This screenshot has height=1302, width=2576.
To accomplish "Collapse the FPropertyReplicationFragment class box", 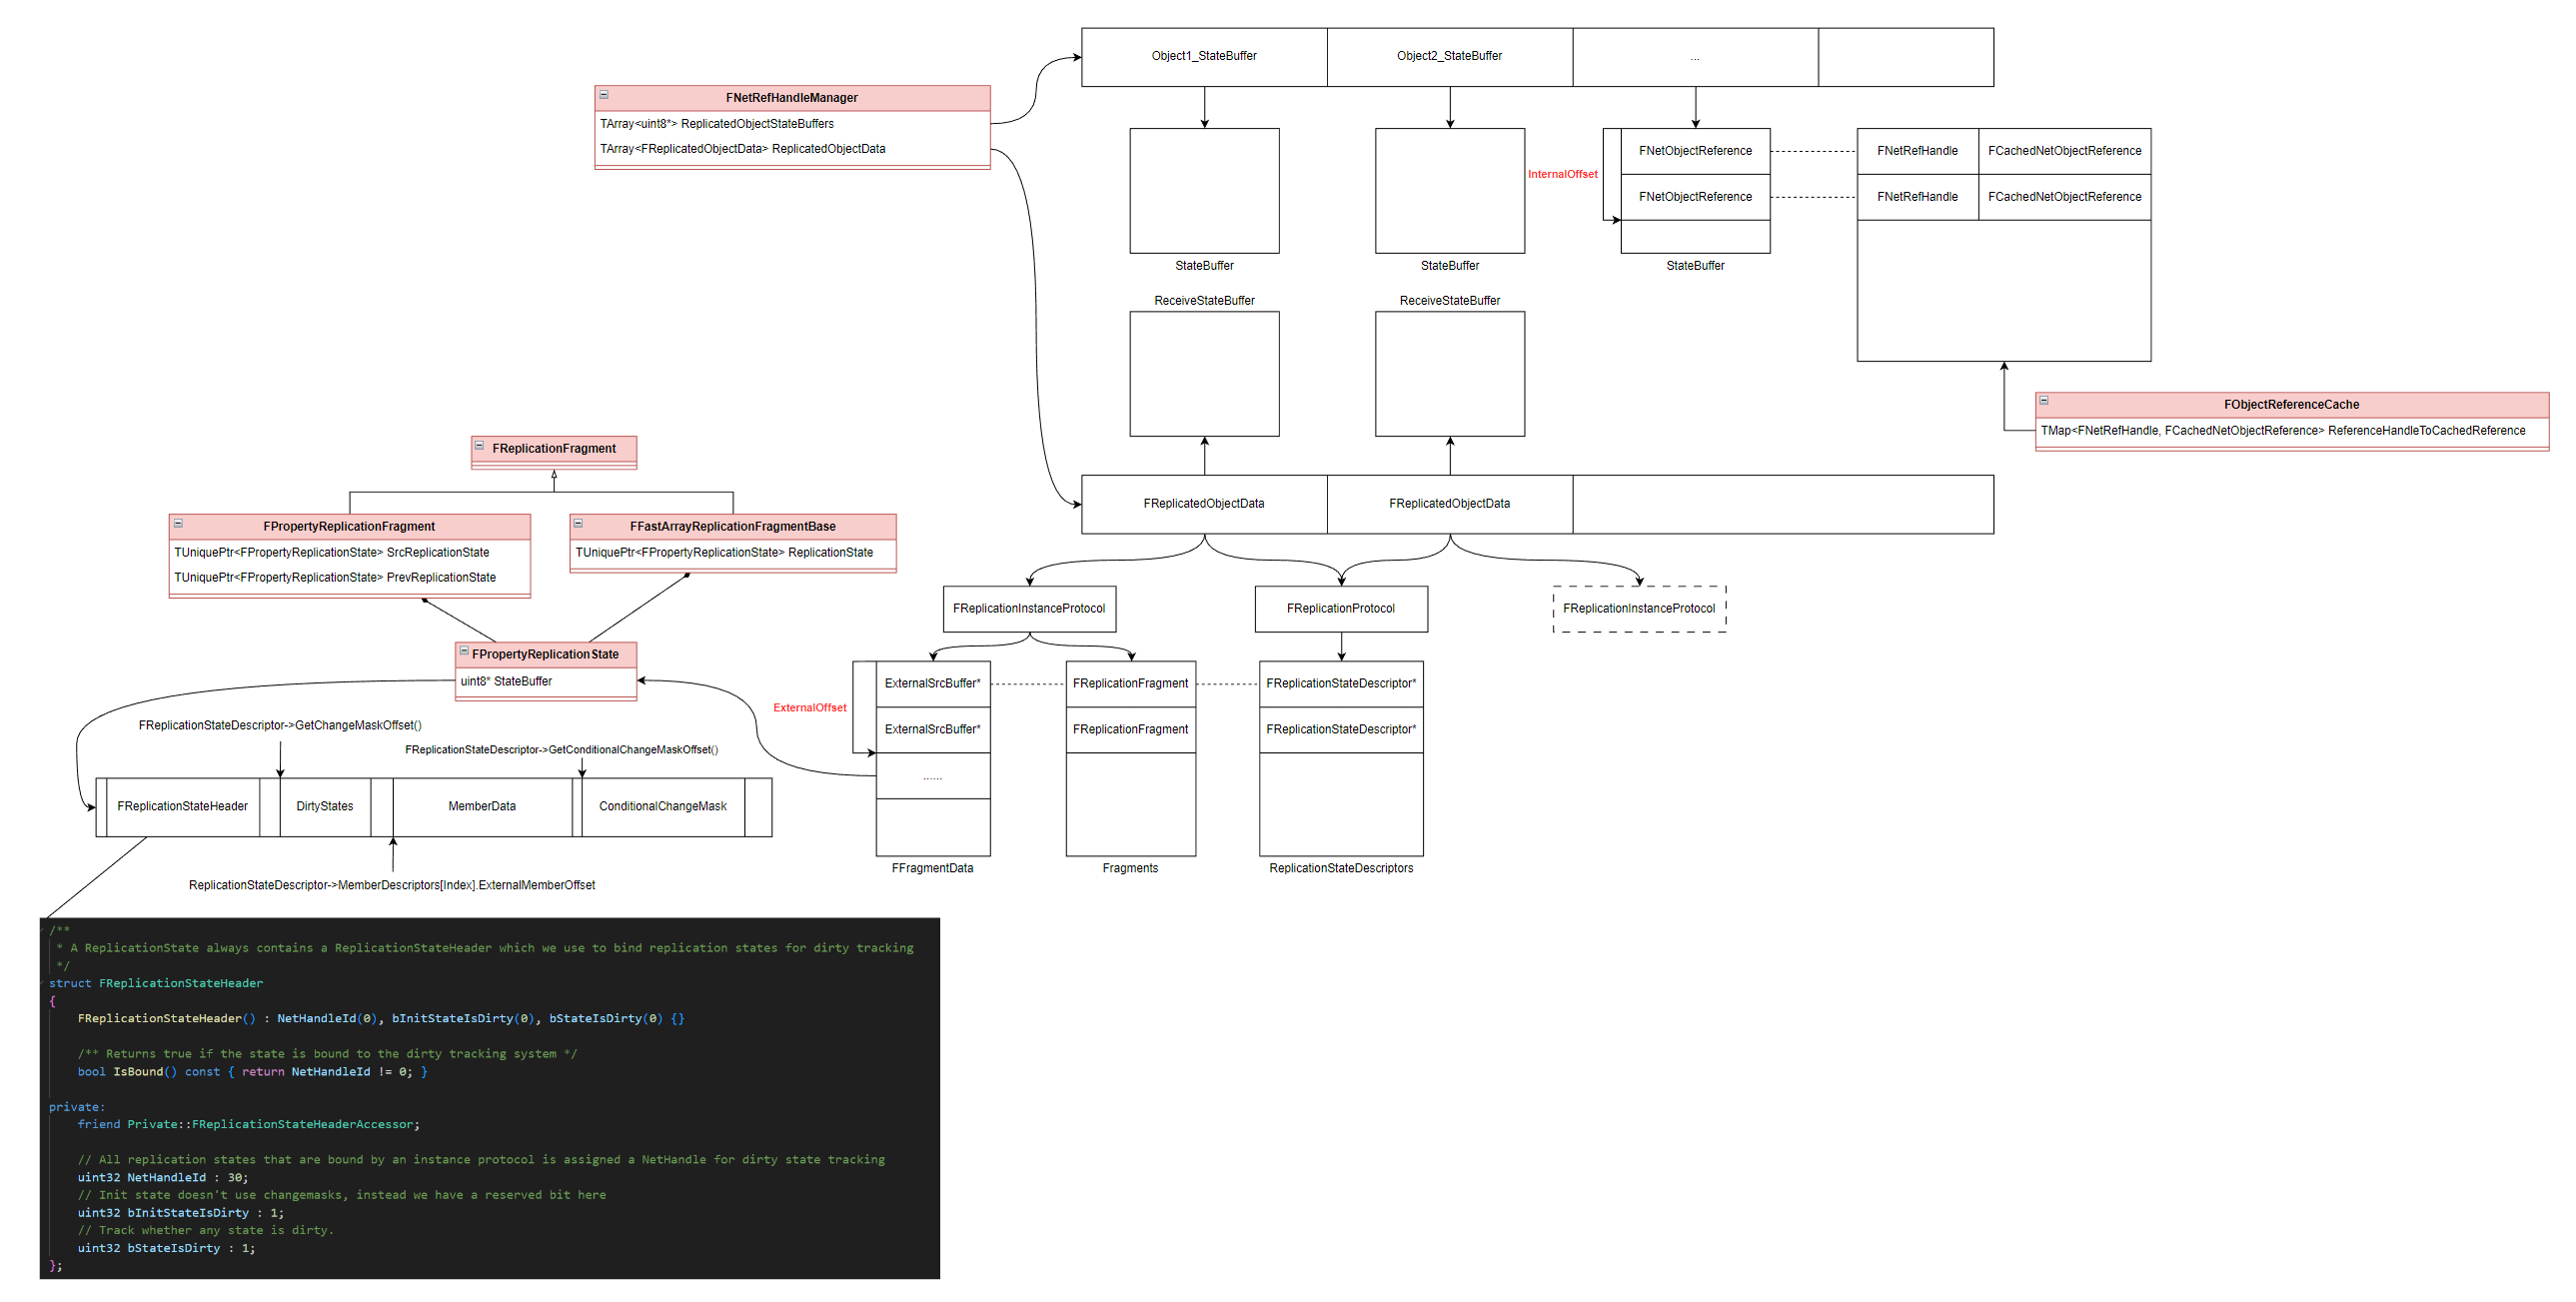I will 178,523.
